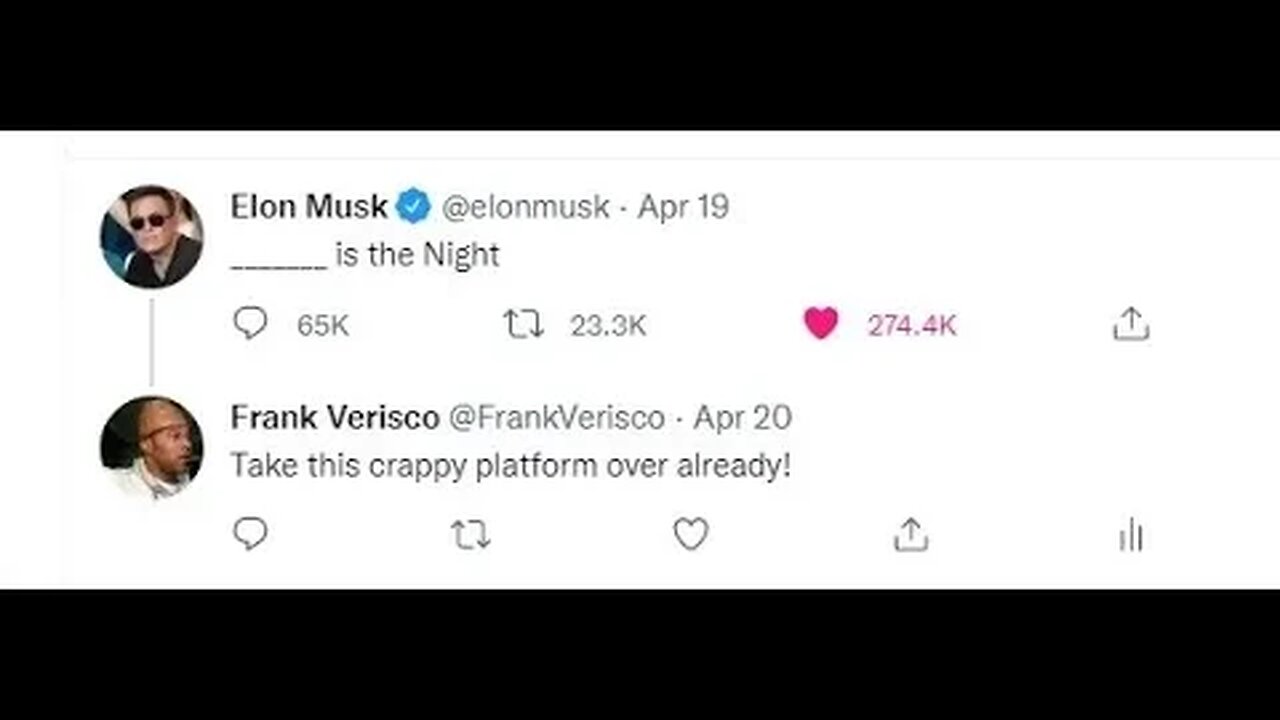Open Elon Musk's profile picture
1280x720 pixels.
coord(151,236)
